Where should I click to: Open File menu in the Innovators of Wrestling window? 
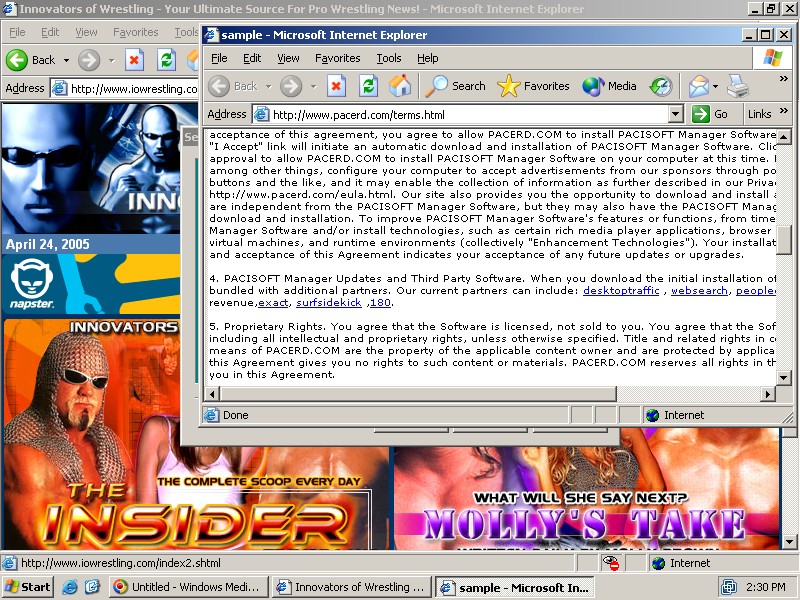17,32
